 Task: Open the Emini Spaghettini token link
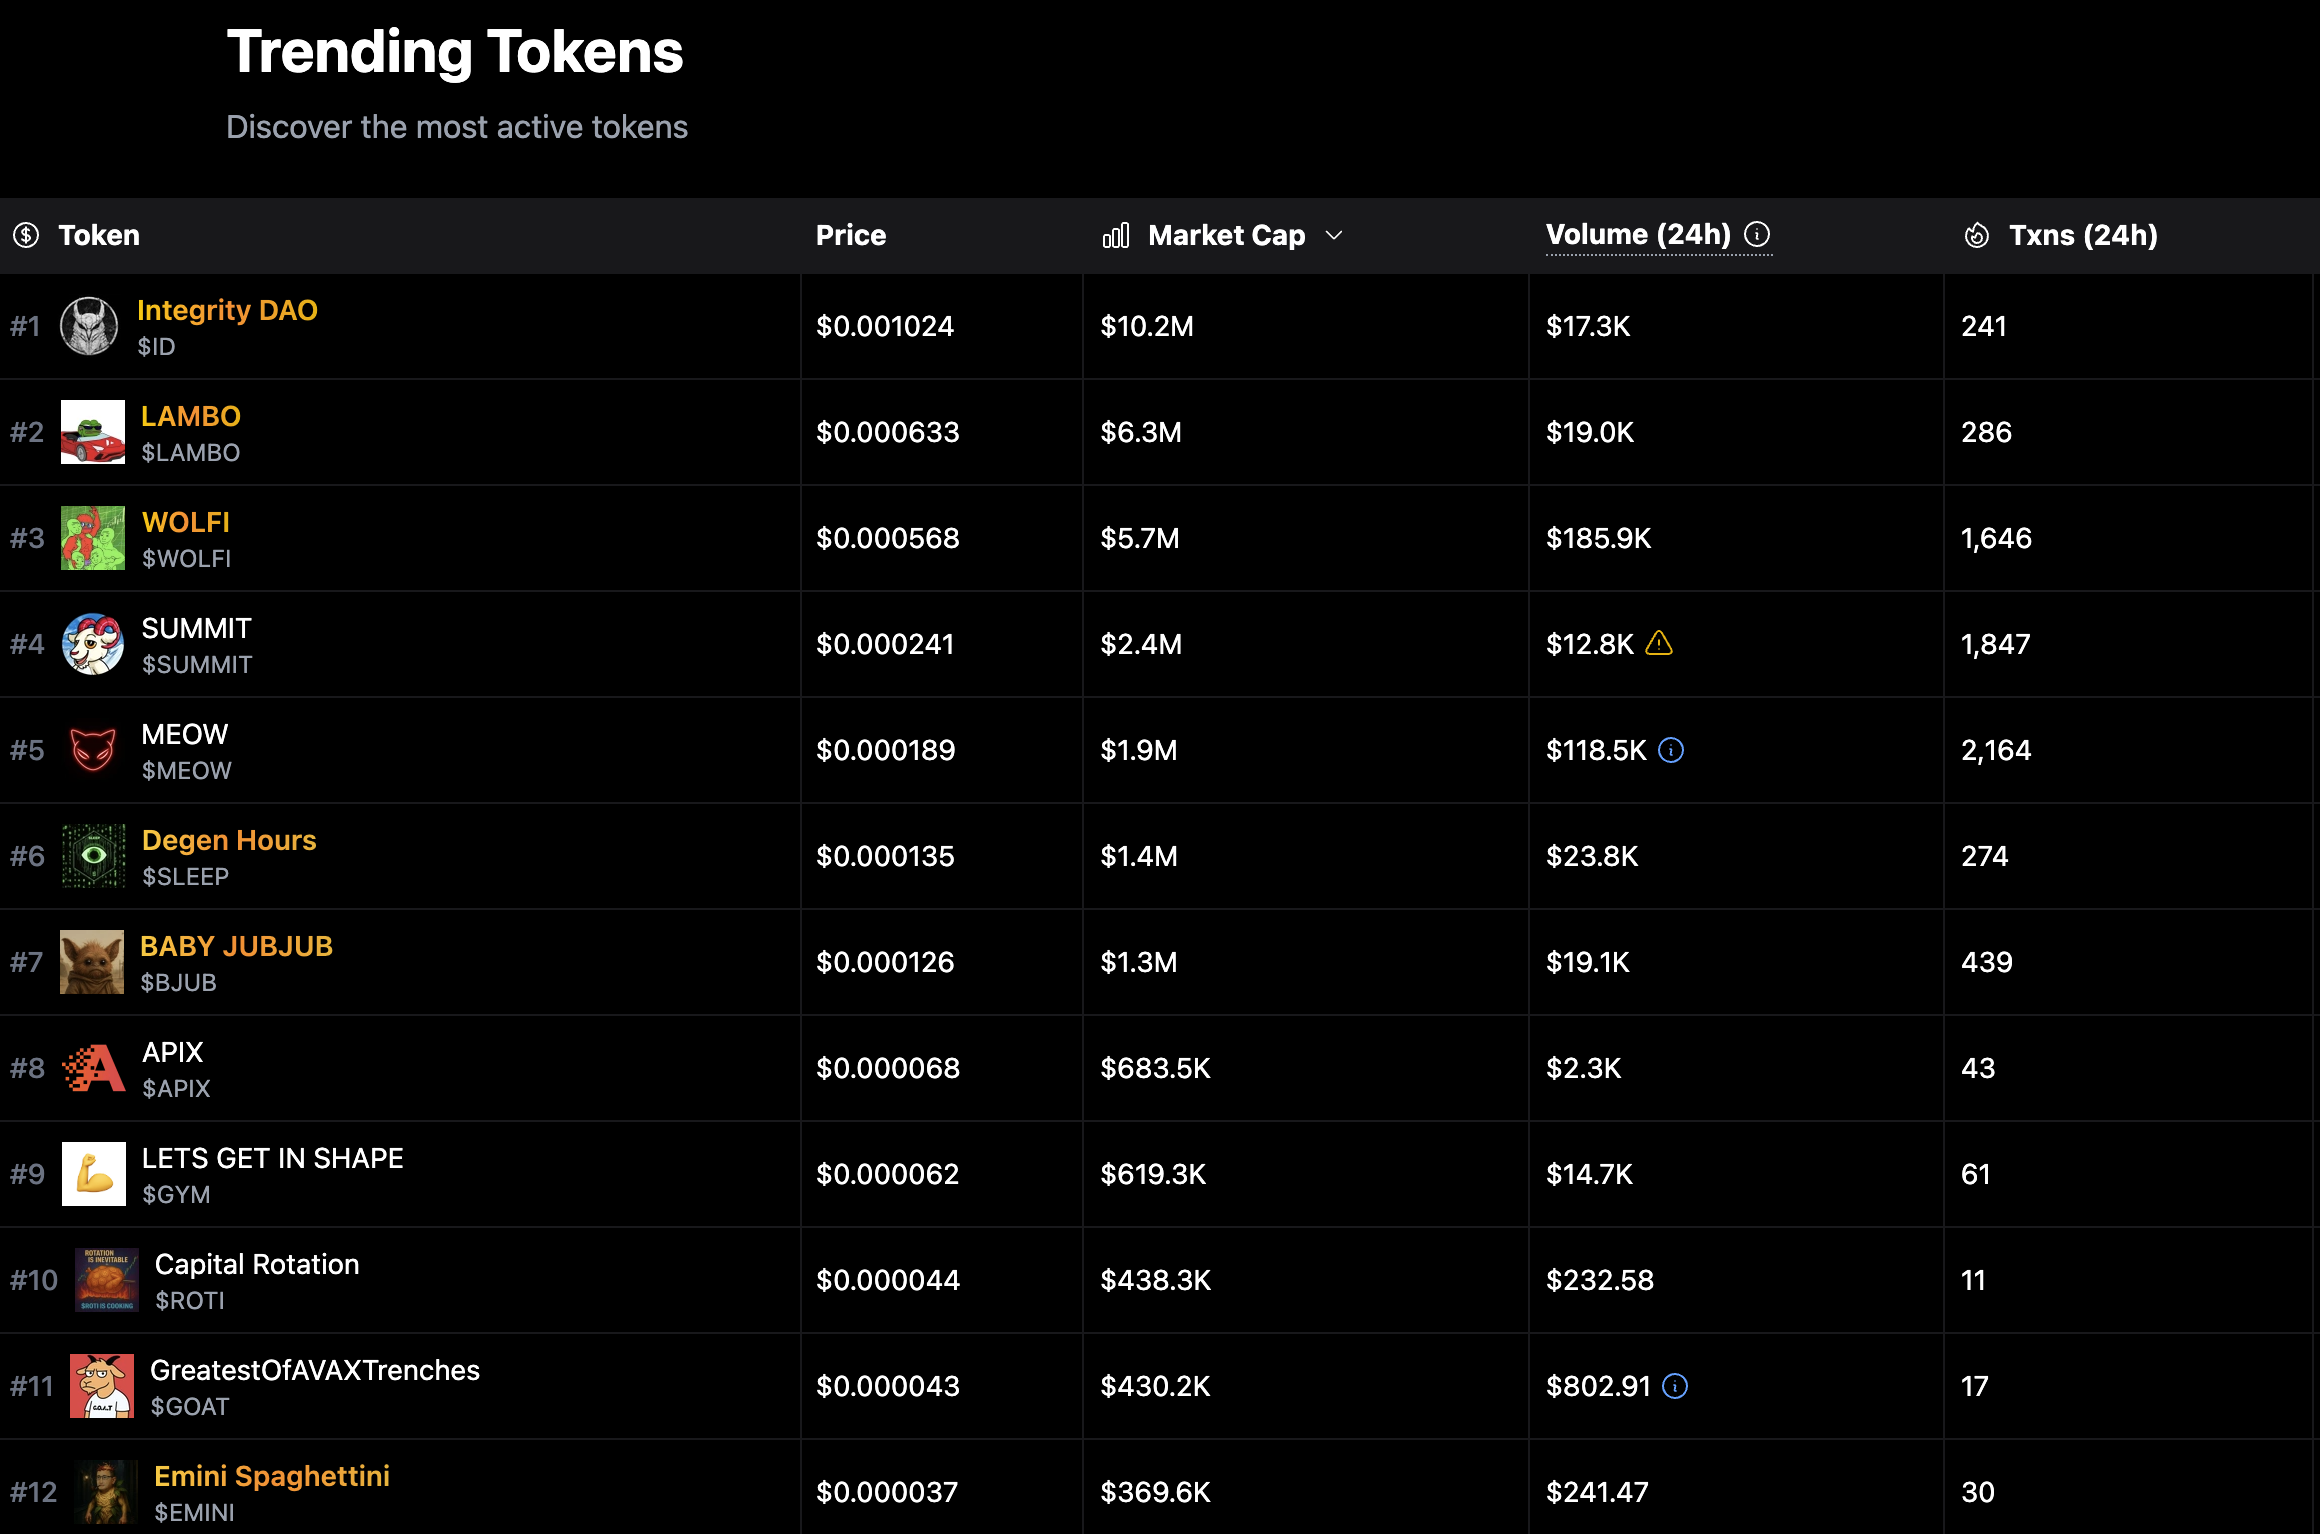(x=272, y=1476)
